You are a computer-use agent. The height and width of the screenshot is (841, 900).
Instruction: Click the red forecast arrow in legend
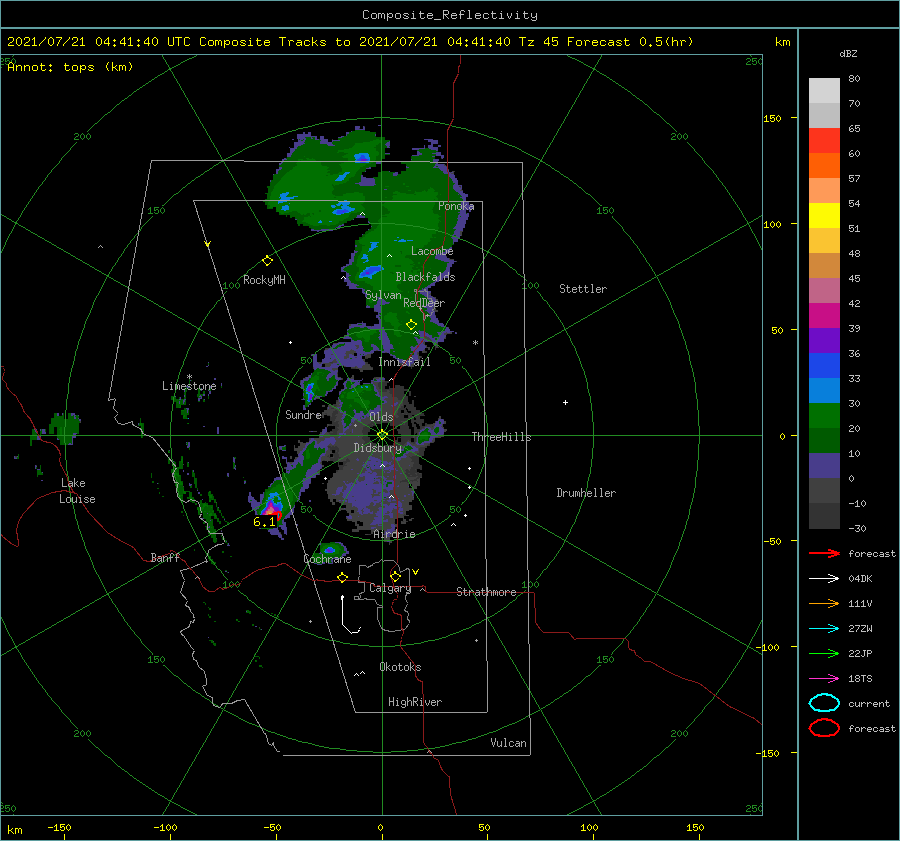824,553
